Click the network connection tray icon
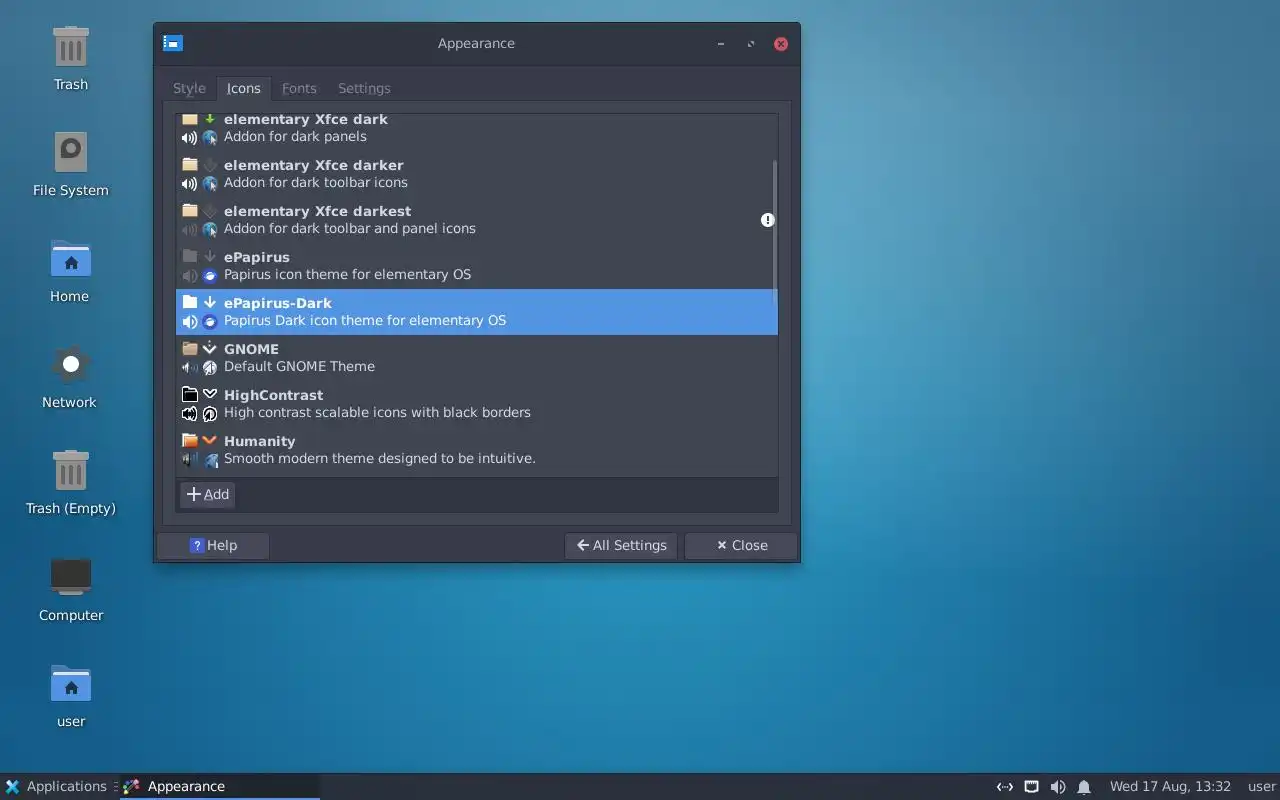 (x=1005, y=787)
